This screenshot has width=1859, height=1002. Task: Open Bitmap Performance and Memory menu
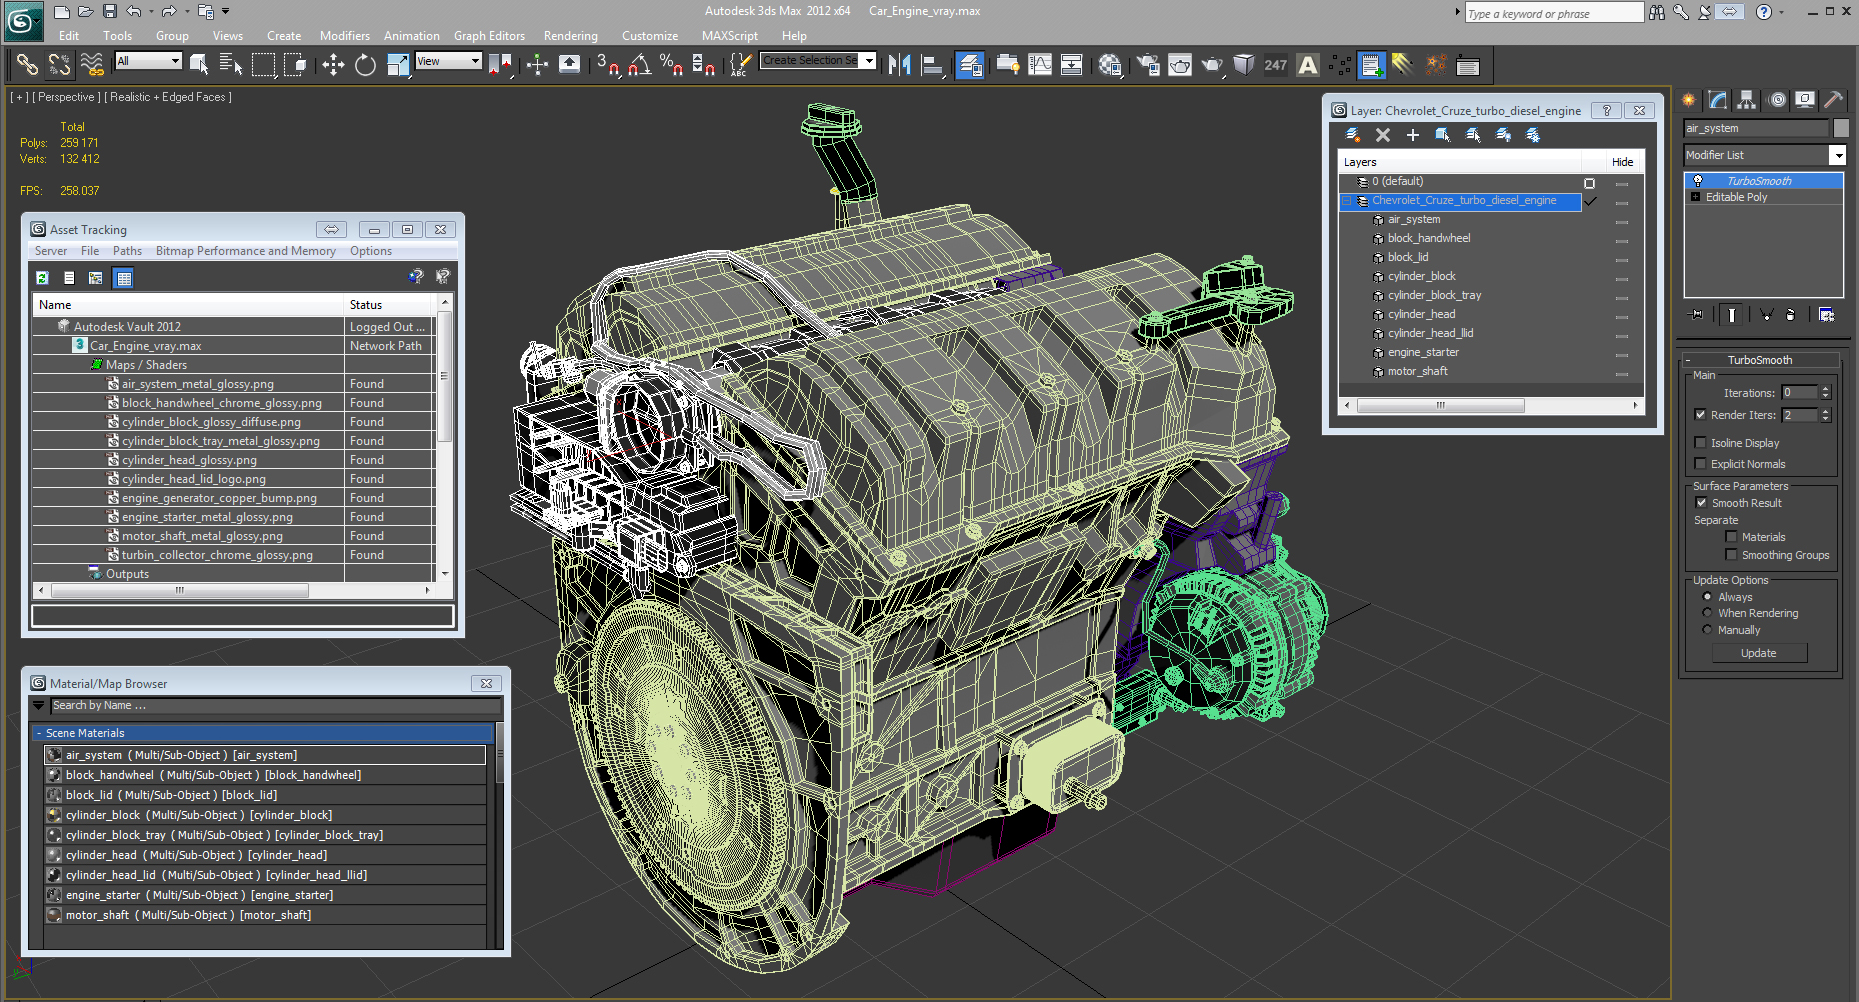click(x=245, y=251)
